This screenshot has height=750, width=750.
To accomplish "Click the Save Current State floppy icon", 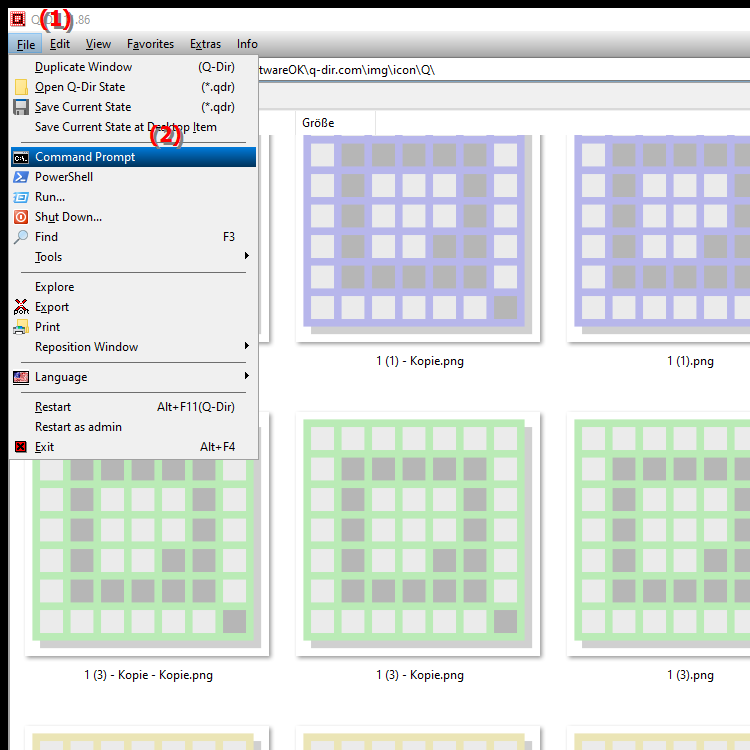I will point(21,107).
